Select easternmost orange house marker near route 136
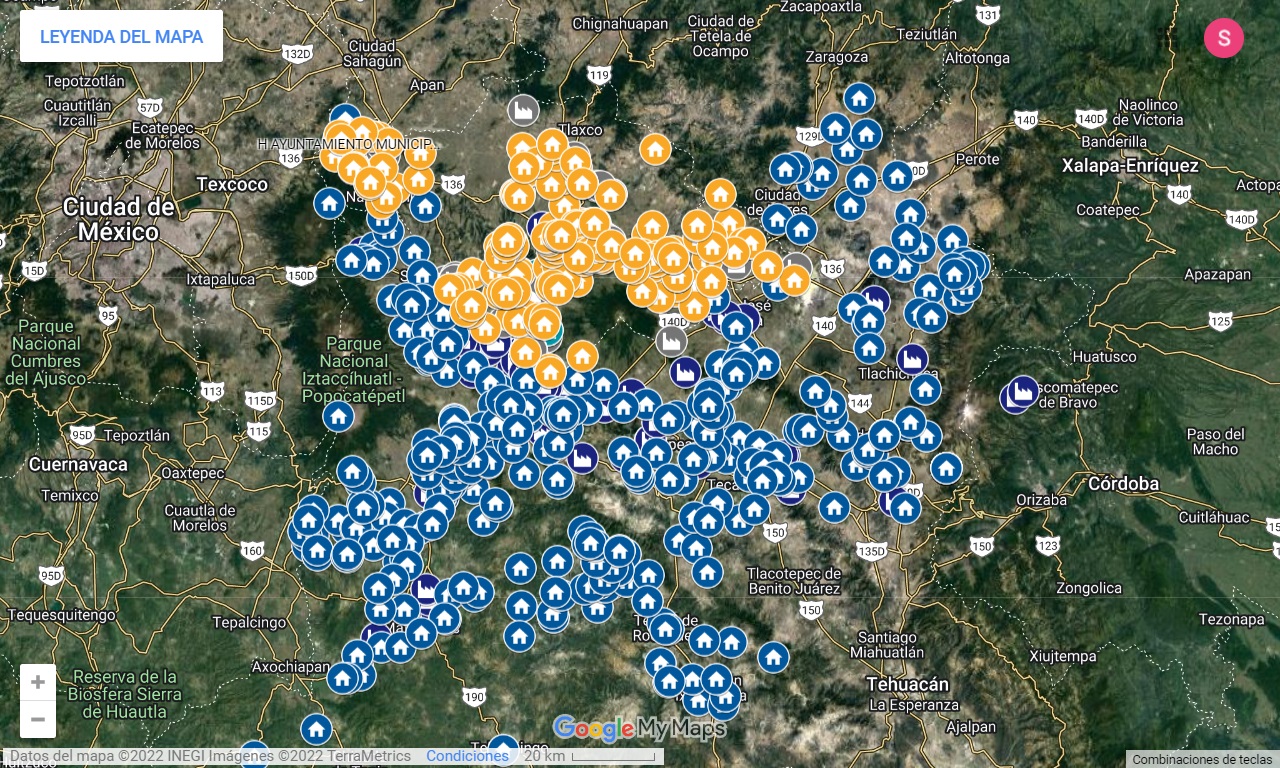The height and width of the screenshot is (768, 1280). (x=794, y=280)
